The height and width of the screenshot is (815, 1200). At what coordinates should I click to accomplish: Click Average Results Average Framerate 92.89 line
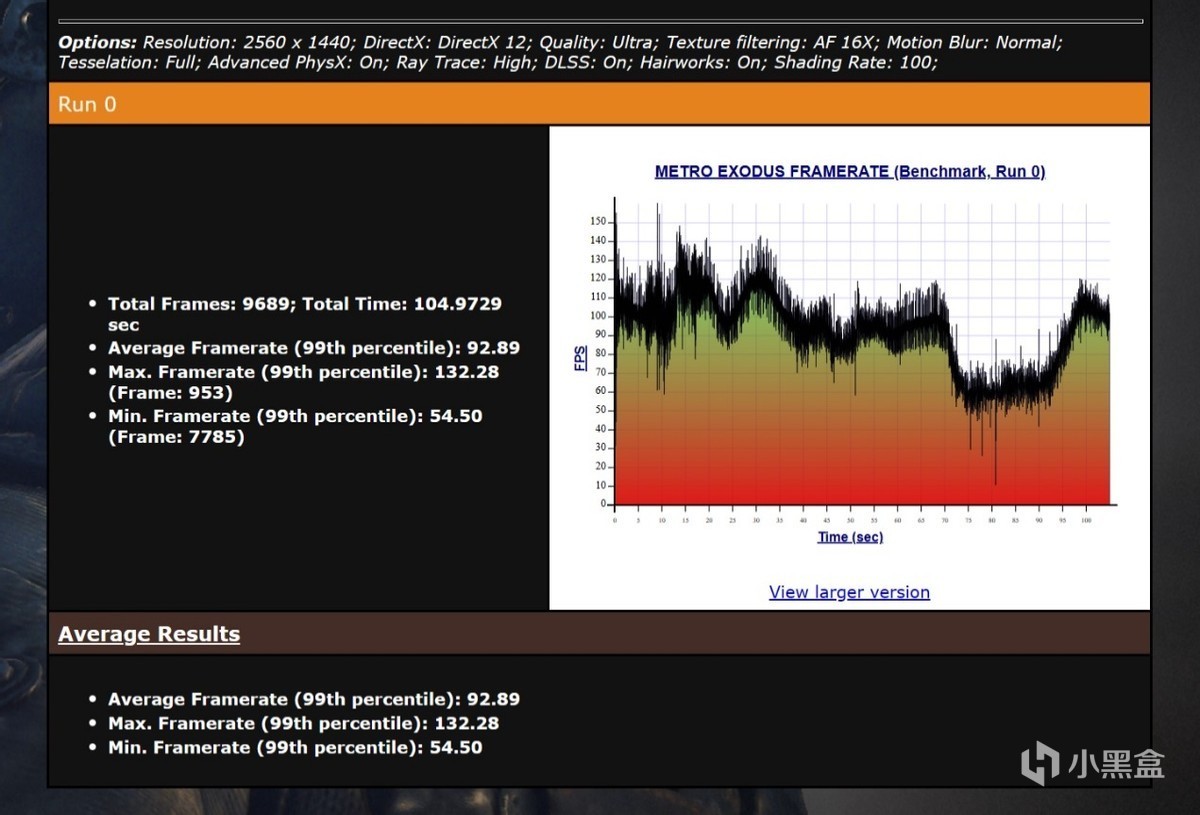pyautogui.click(x=314, y=699)
